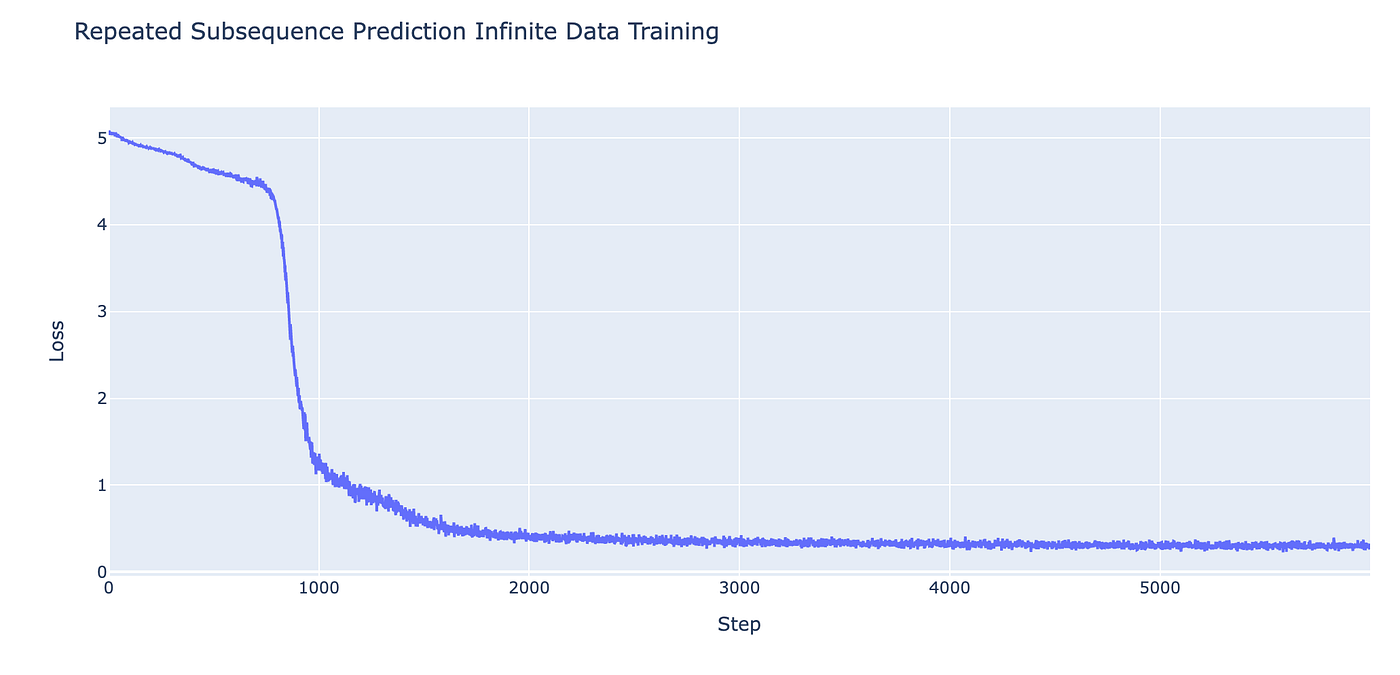The image size is (1400, 675).
Task: Click loss curve at step 2000
Action: 529,537
